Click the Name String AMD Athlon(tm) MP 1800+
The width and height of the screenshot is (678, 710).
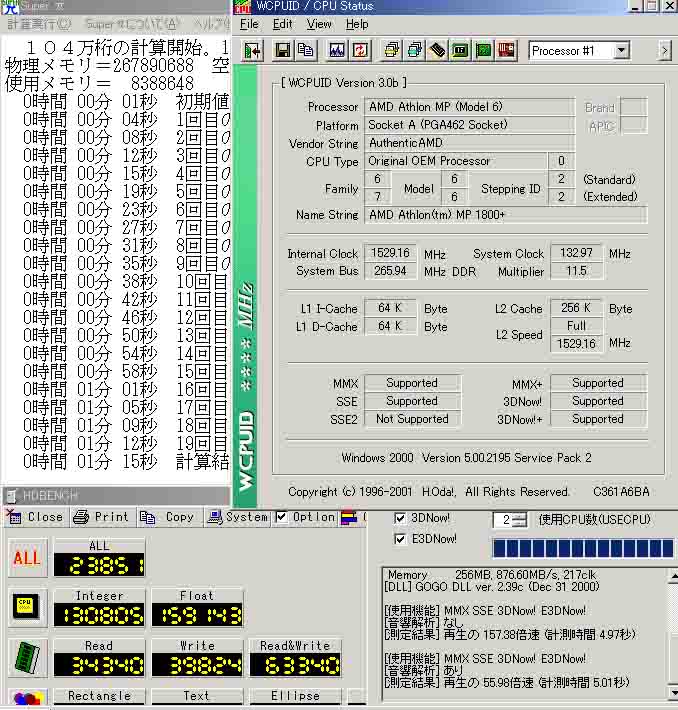[x=505, y=215]
